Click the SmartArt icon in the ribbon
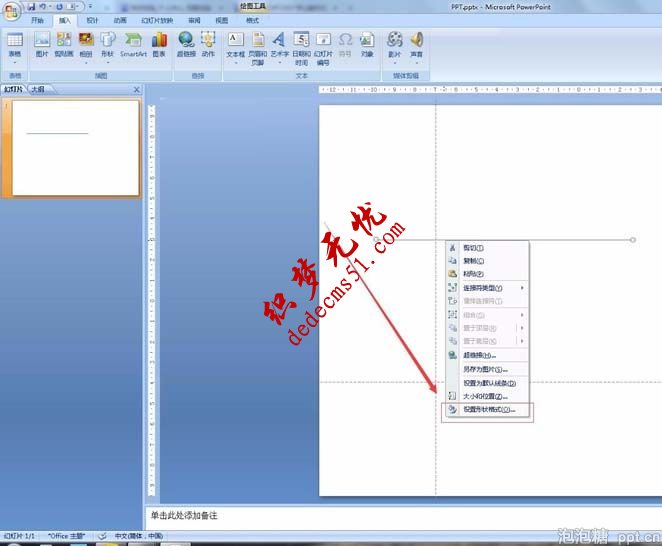The image size is (662, 546). tap(133, 44)
